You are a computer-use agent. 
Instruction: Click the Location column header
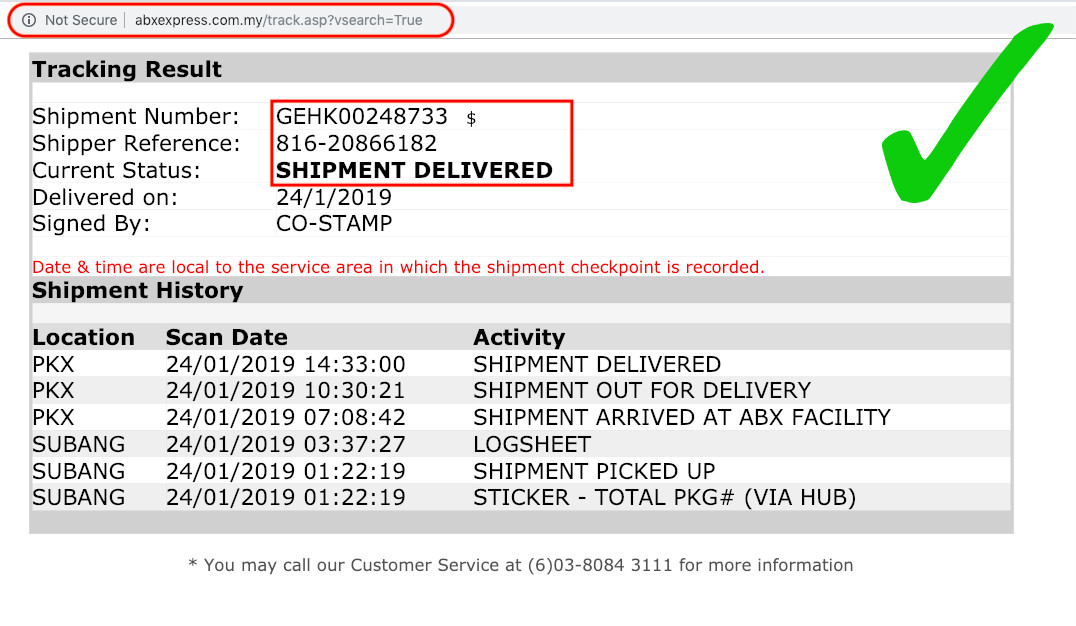[x=83, y=337]
